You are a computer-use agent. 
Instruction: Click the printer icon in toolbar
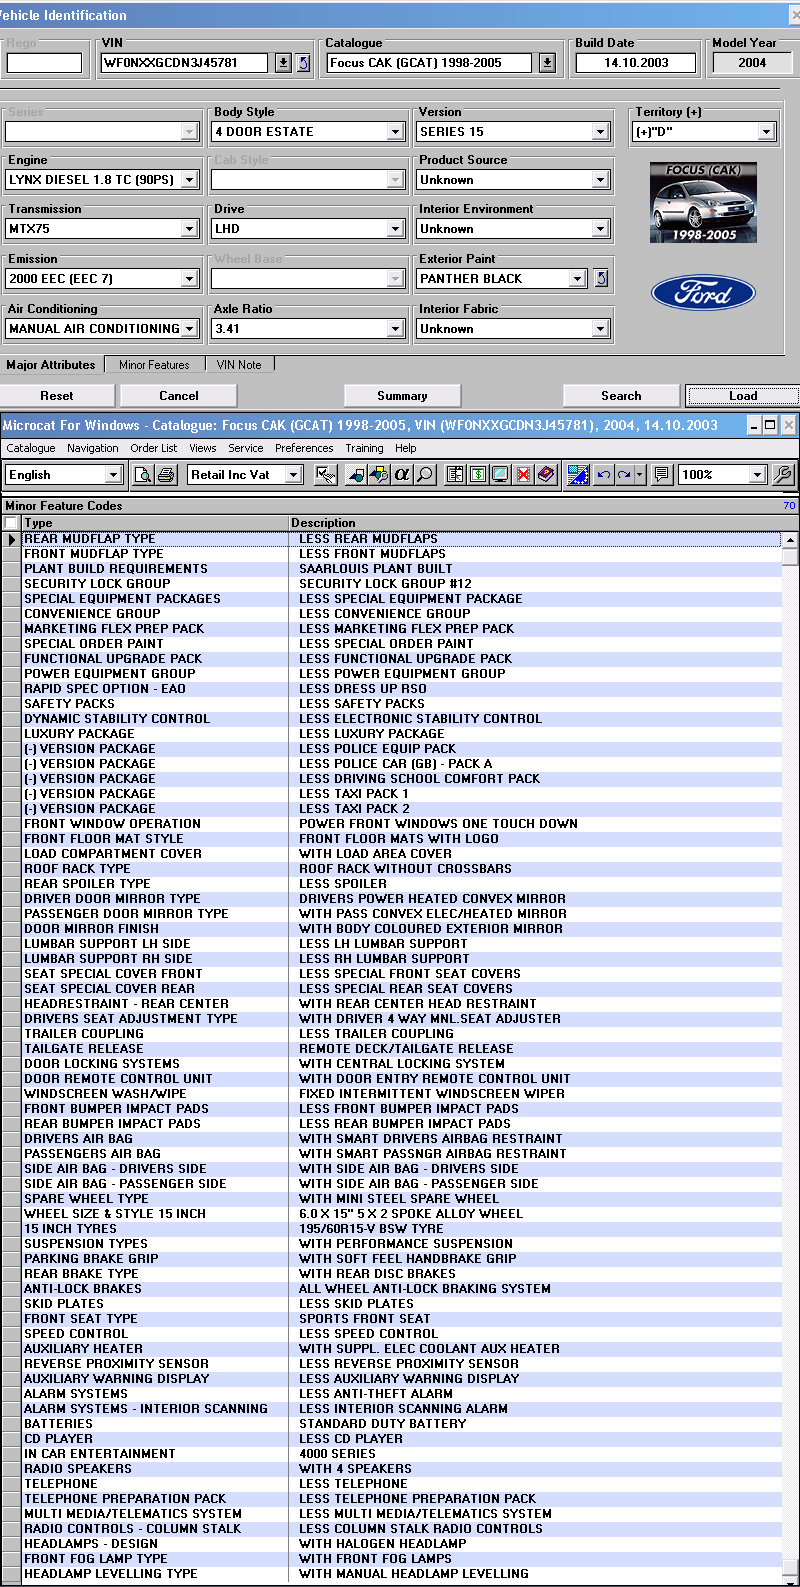tap(166, 475)
